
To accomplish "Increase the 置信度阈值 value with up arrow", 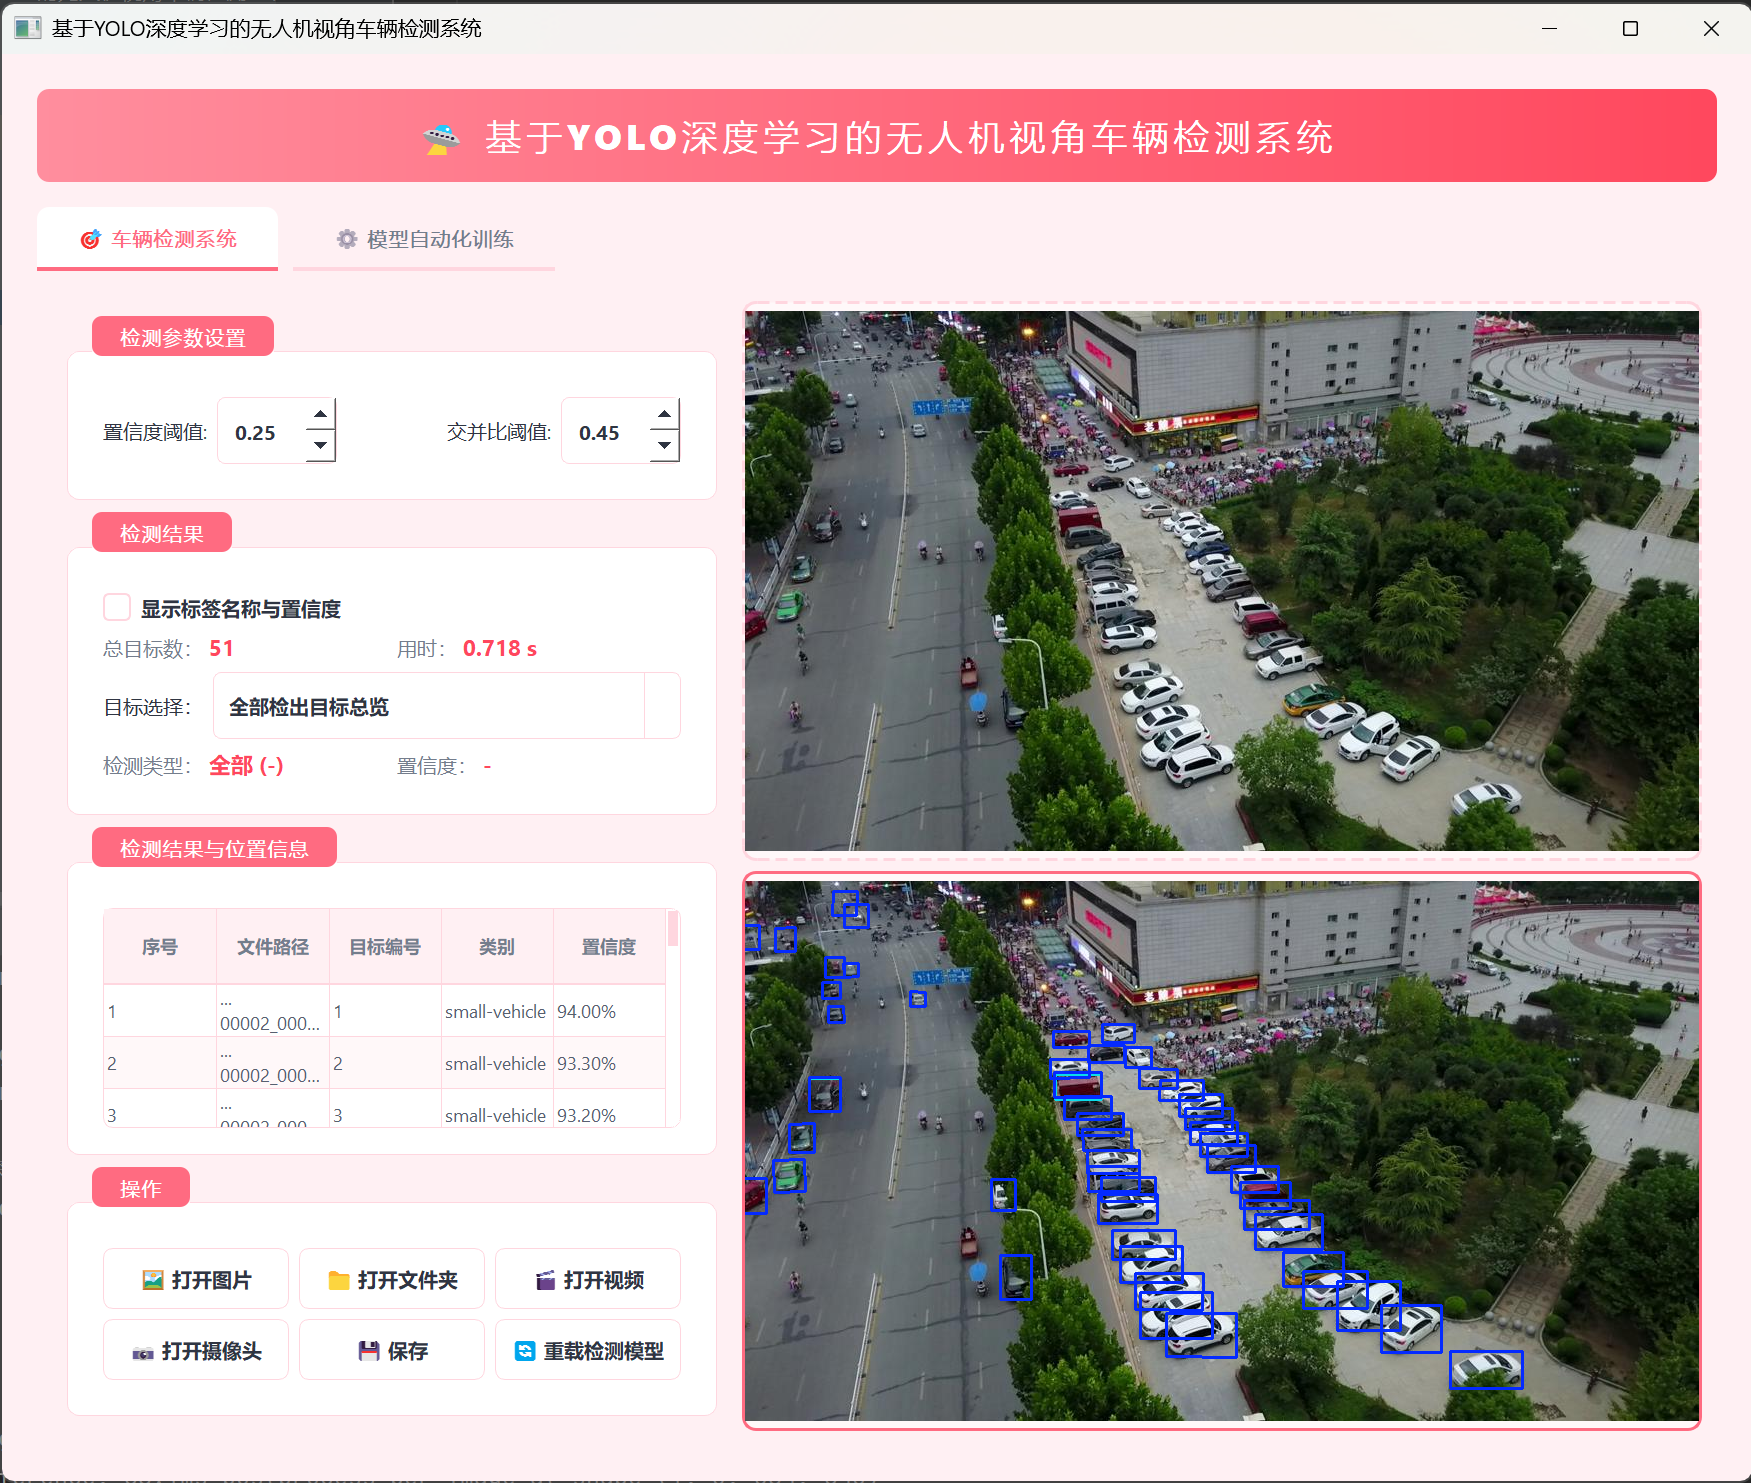I will click(x=320, y=414).
